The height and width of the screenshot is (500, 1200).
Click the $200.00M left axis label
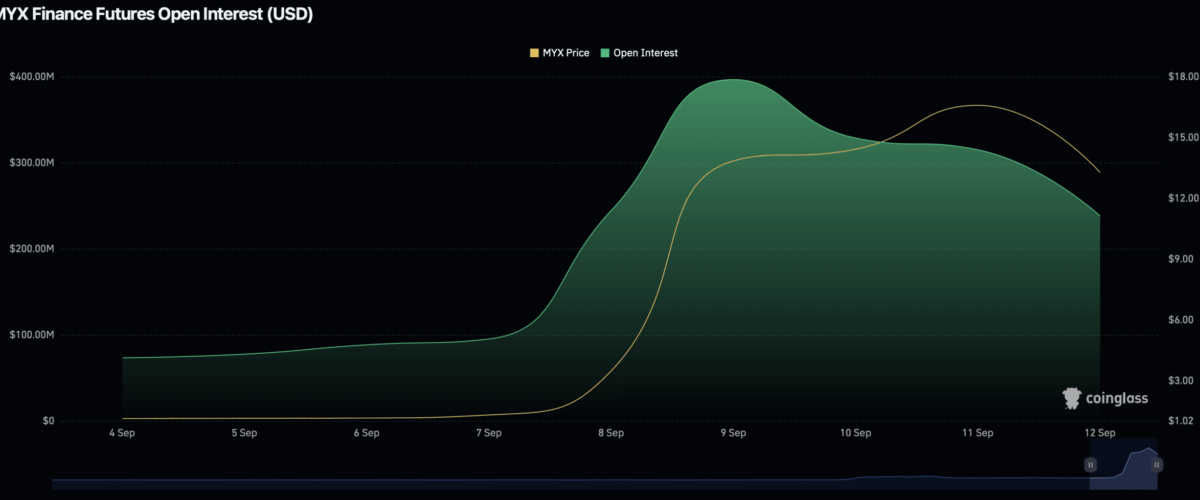[x=31, y=249]
